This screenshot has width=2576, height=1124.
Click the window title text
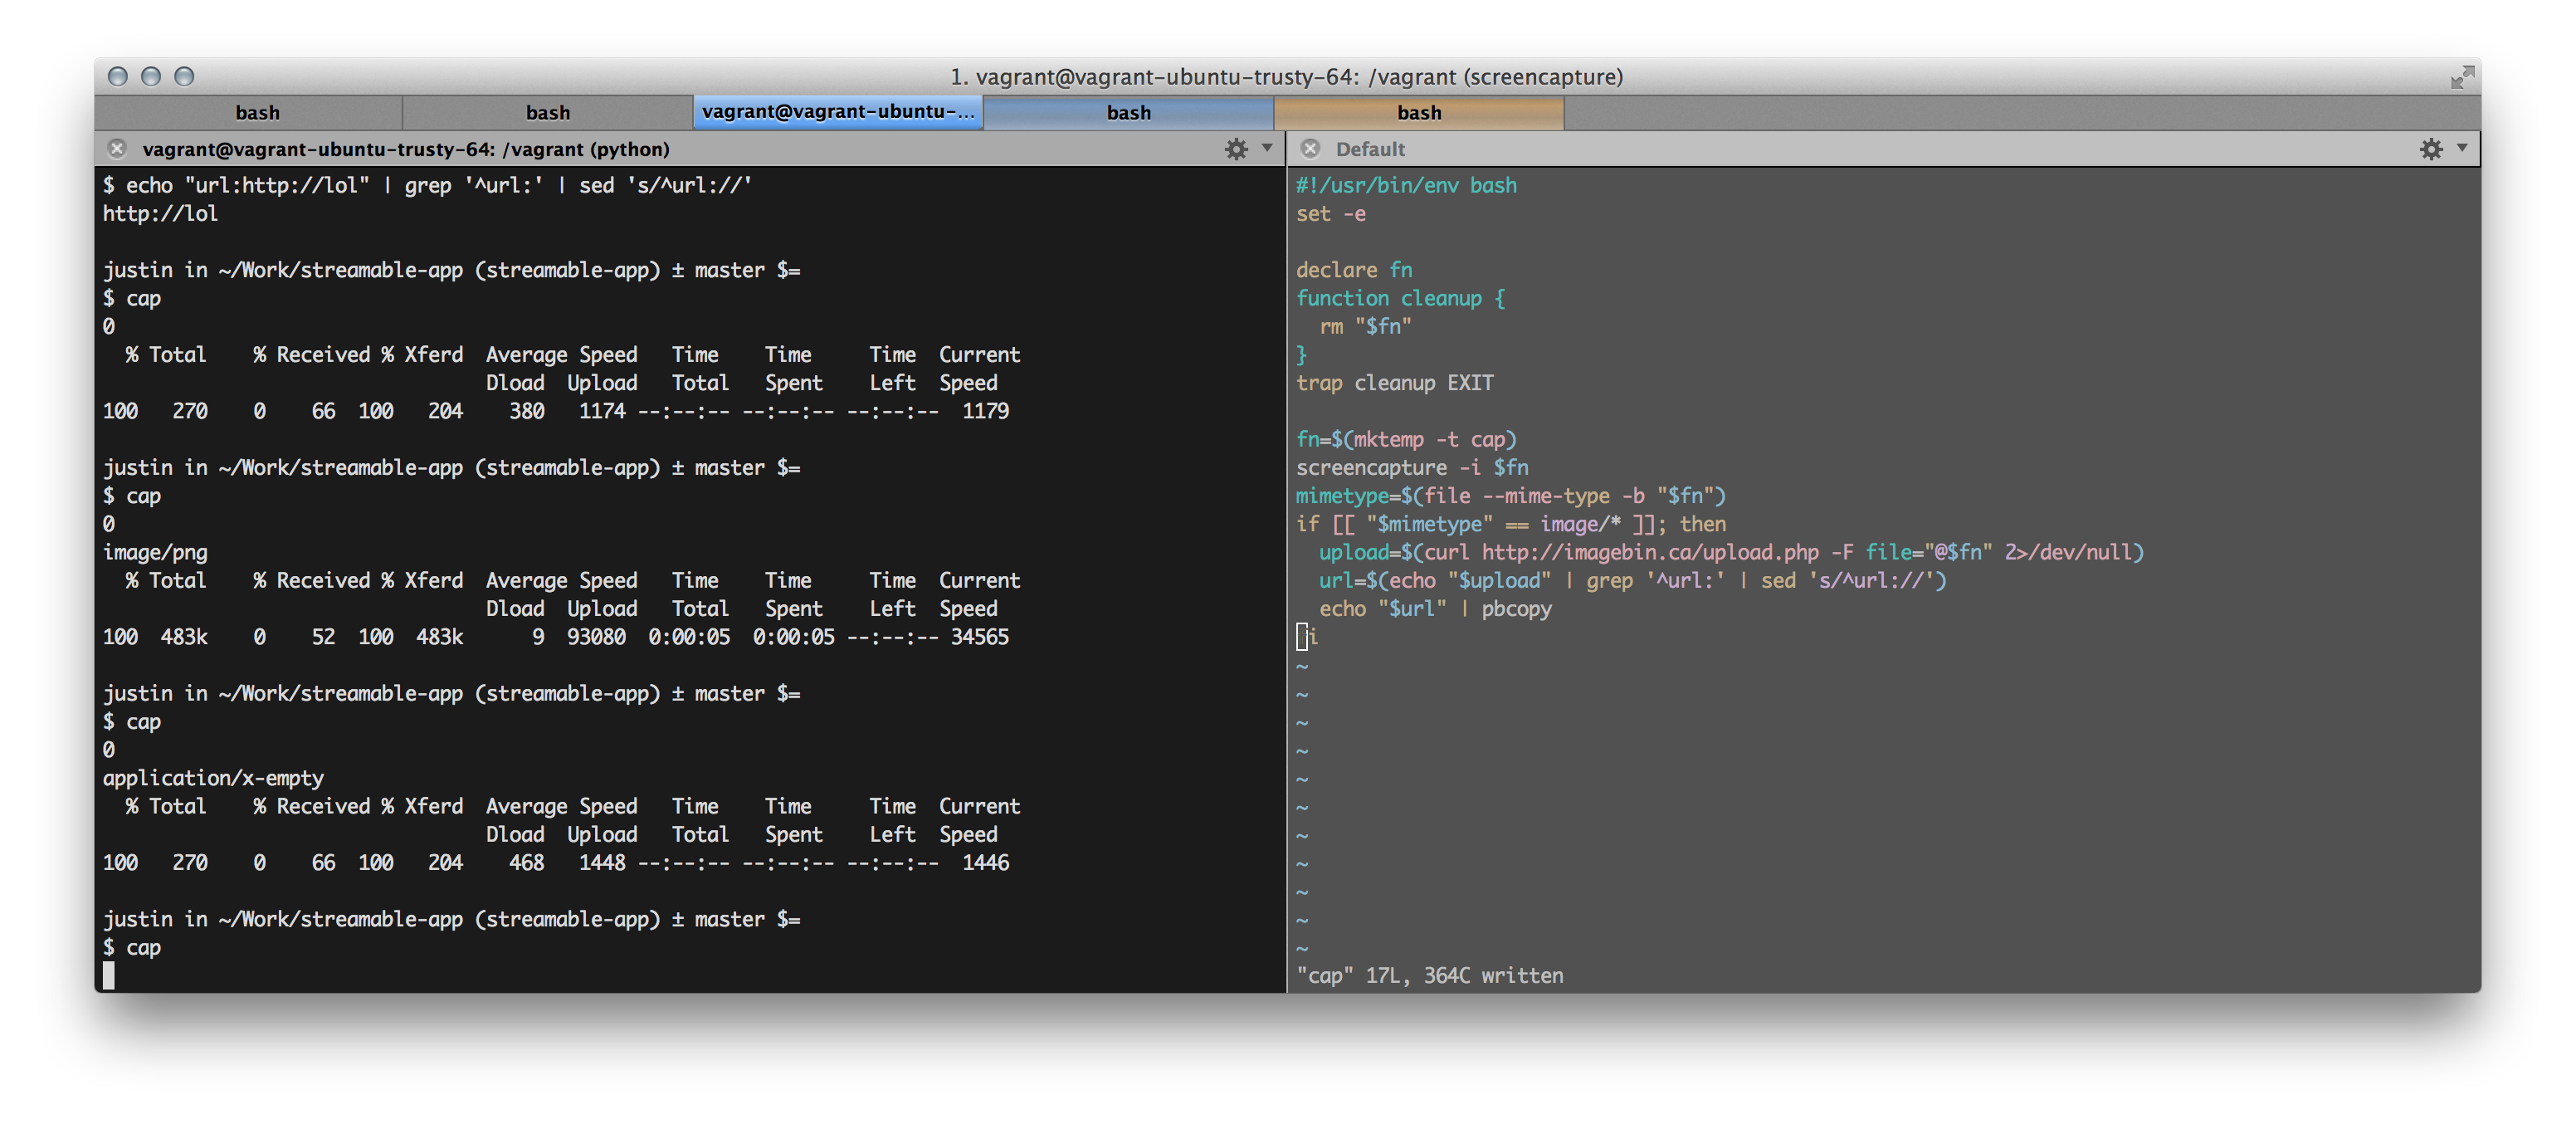[1286, 77]
